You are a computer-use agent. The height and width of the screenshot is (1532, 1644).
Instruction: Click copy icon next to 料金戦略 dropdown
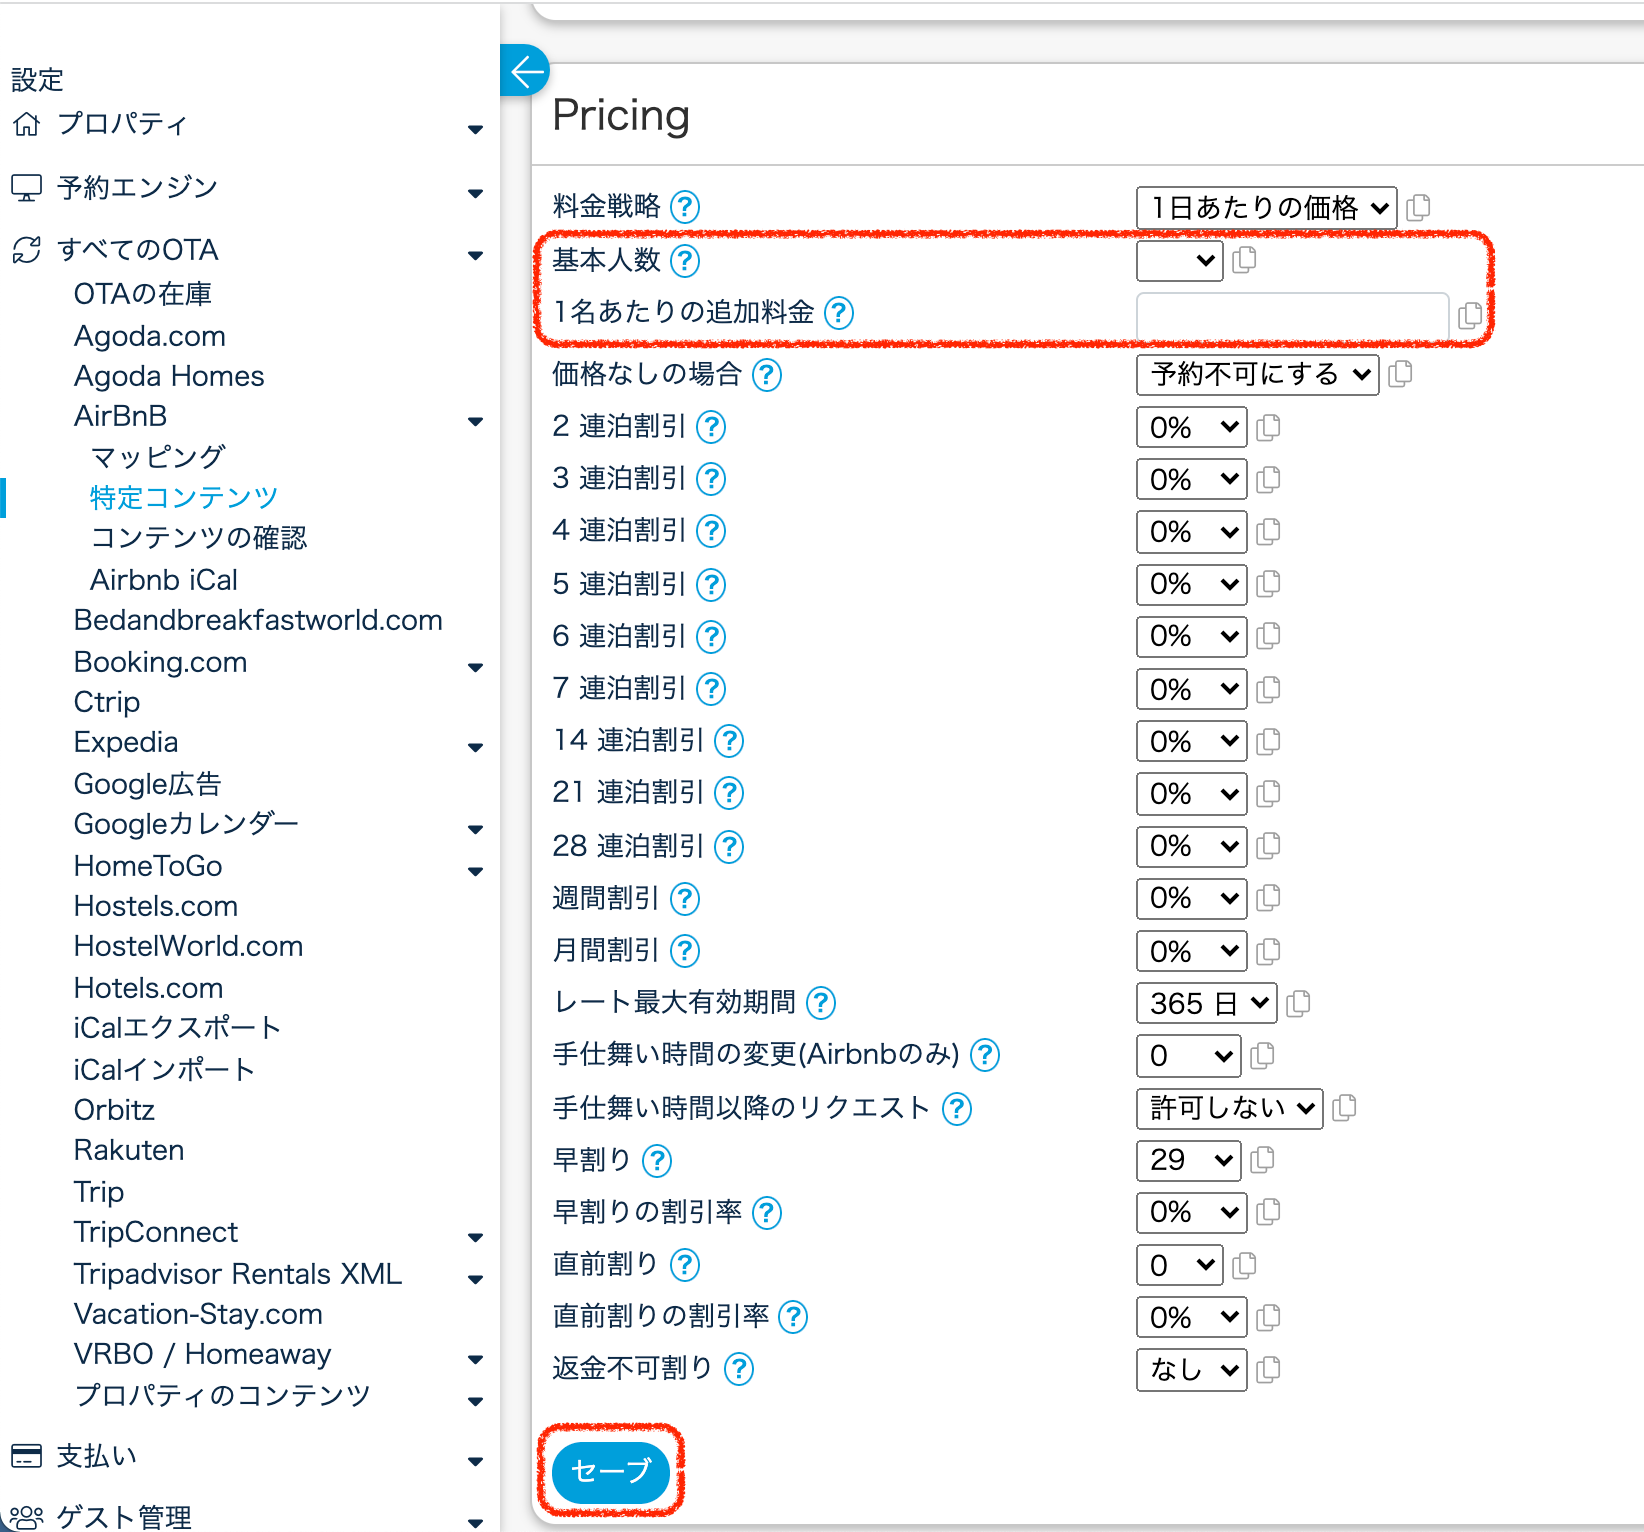click(1418, 207)
